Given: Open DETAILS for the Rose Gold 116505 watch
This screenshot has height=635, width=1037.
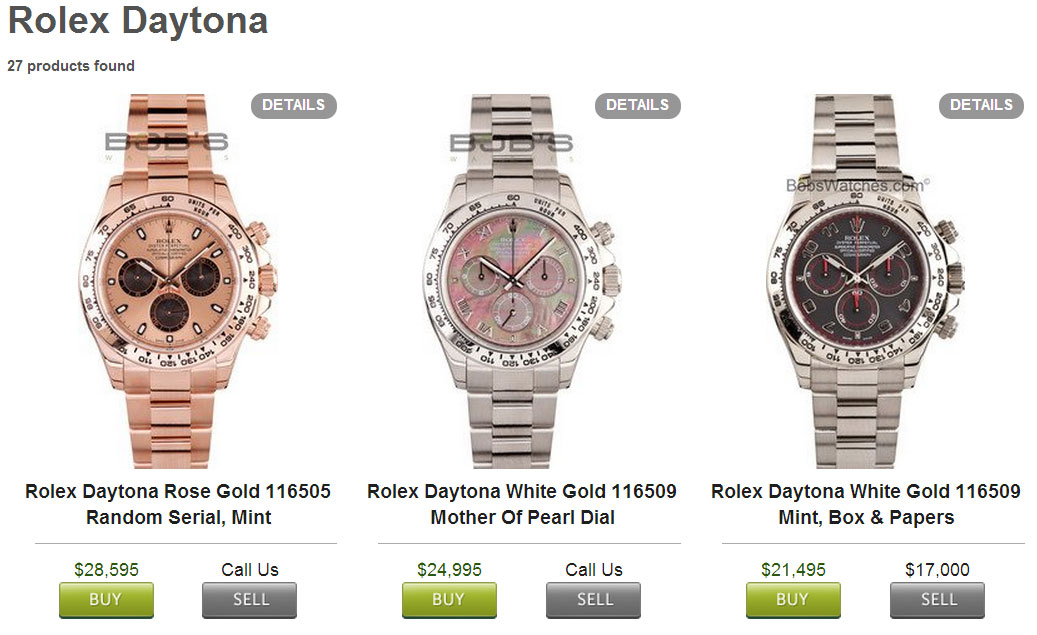Looking at the screenshot, I should (294, 105).
